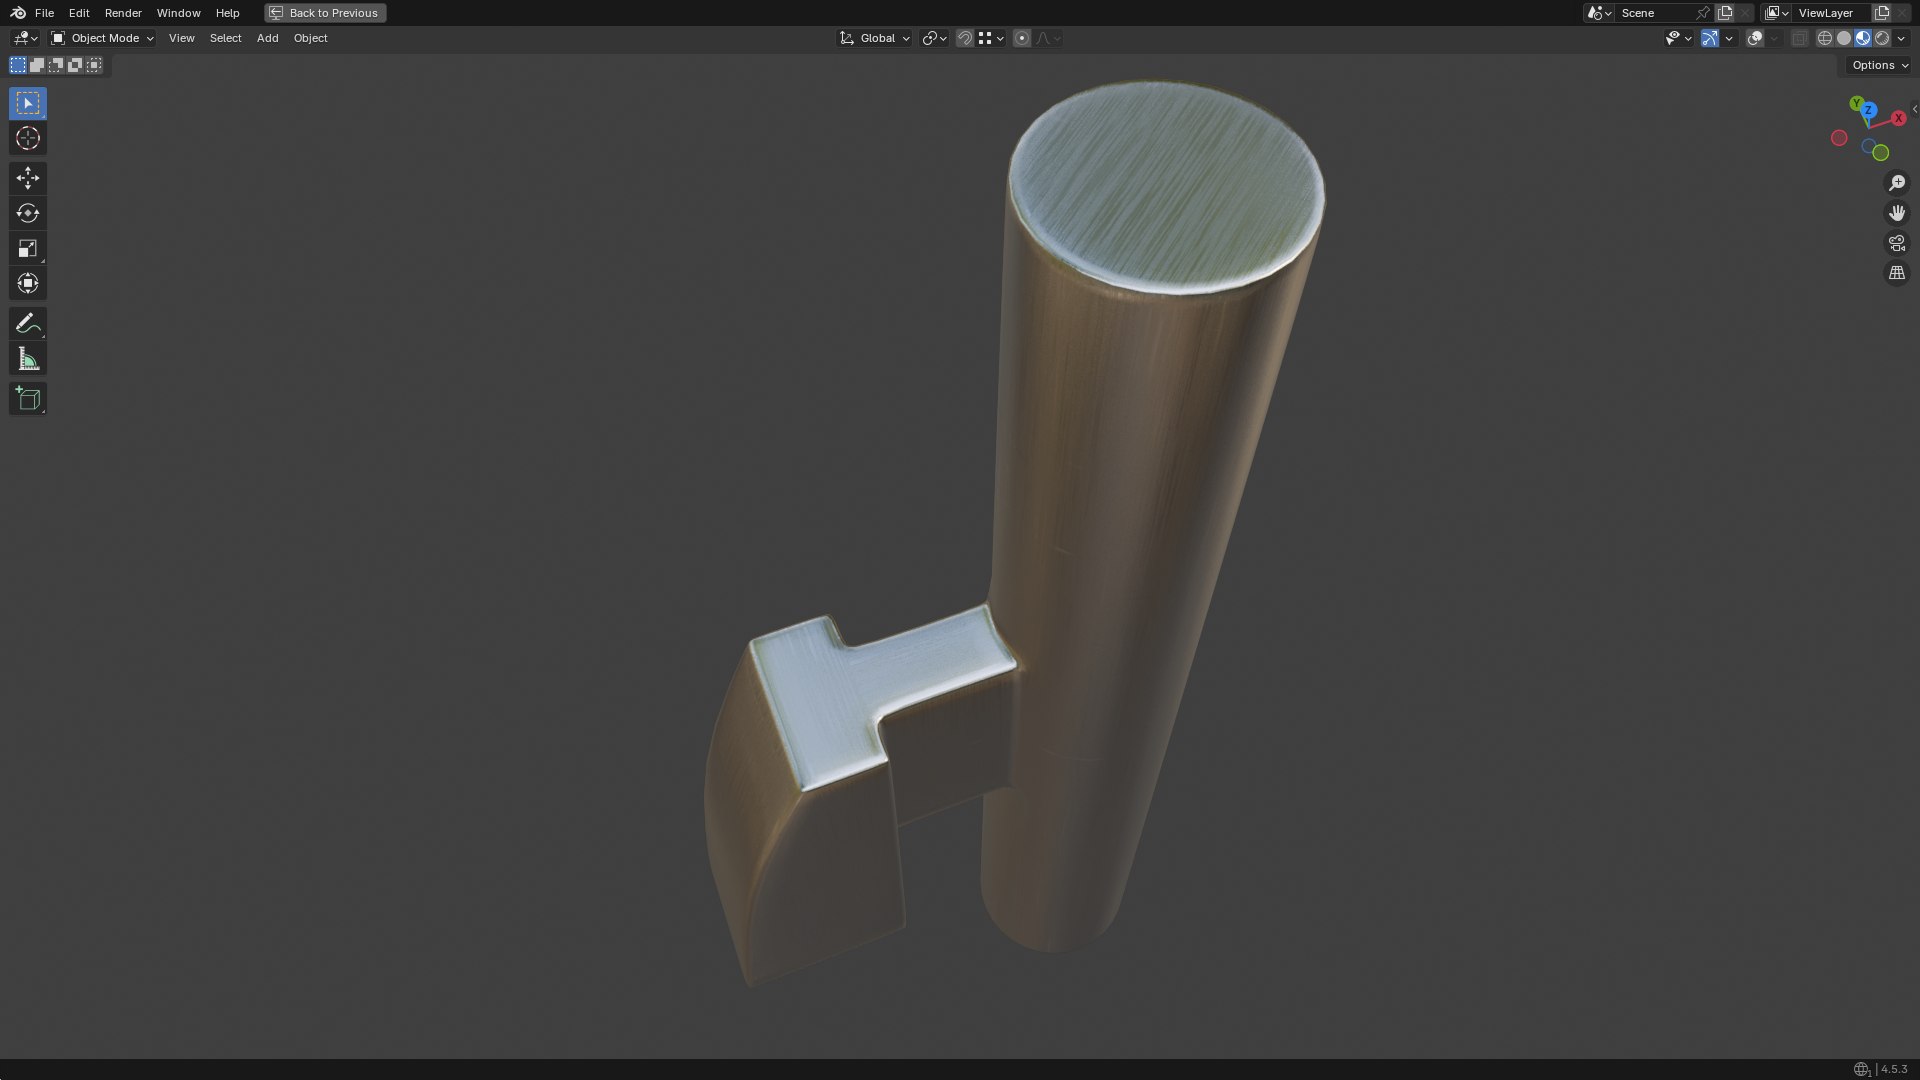Open the Global transform orientation dropdown
This screenshot has width=1920, height=1080.
(874, 38)
